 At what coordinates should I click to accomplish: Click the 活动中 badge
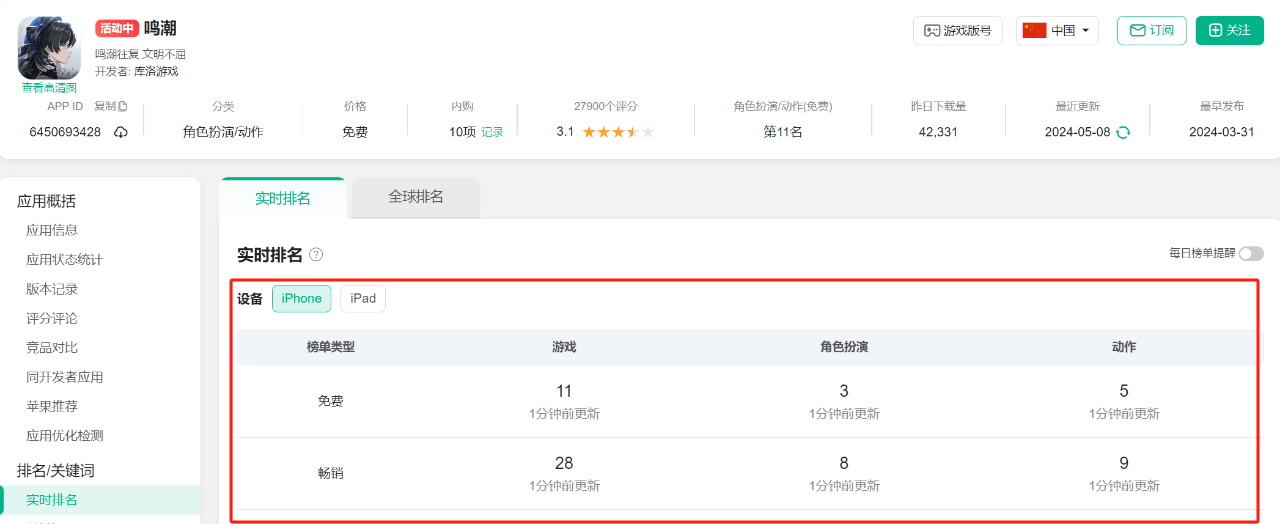point(117,29)
